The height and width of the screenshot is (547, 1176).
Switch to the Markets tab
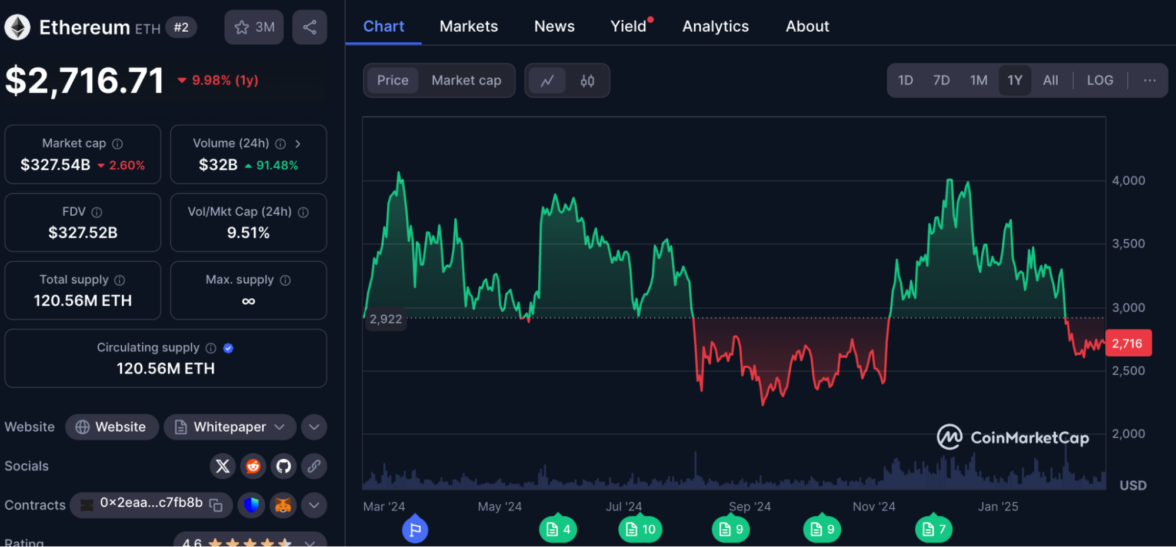(468, 26)
